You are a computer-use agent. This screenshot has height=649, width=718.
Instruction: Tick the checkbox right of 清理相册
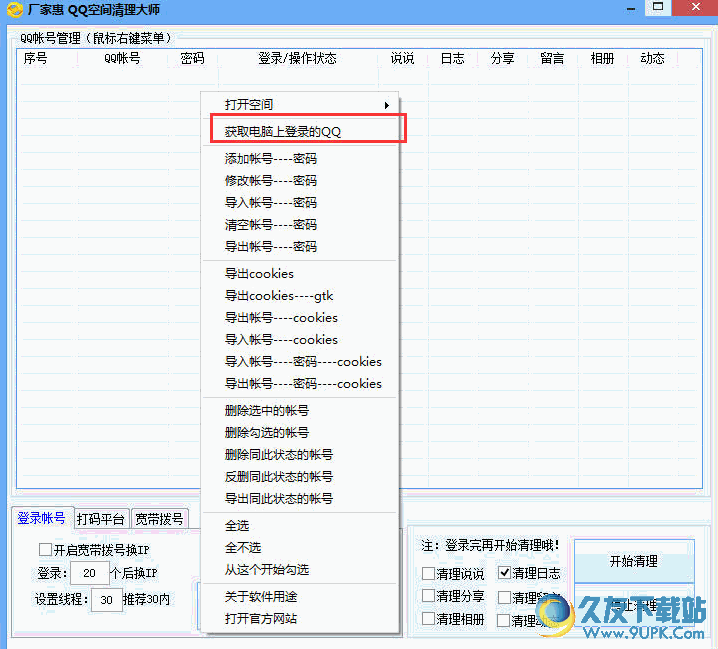click(504, 621)
